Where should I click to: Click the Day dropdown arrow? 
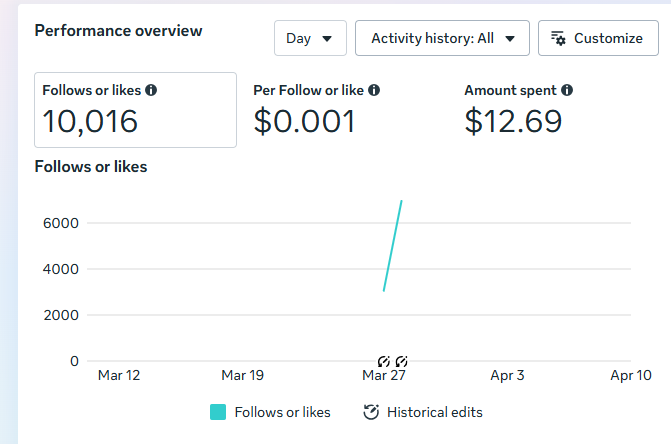point(327,39)
